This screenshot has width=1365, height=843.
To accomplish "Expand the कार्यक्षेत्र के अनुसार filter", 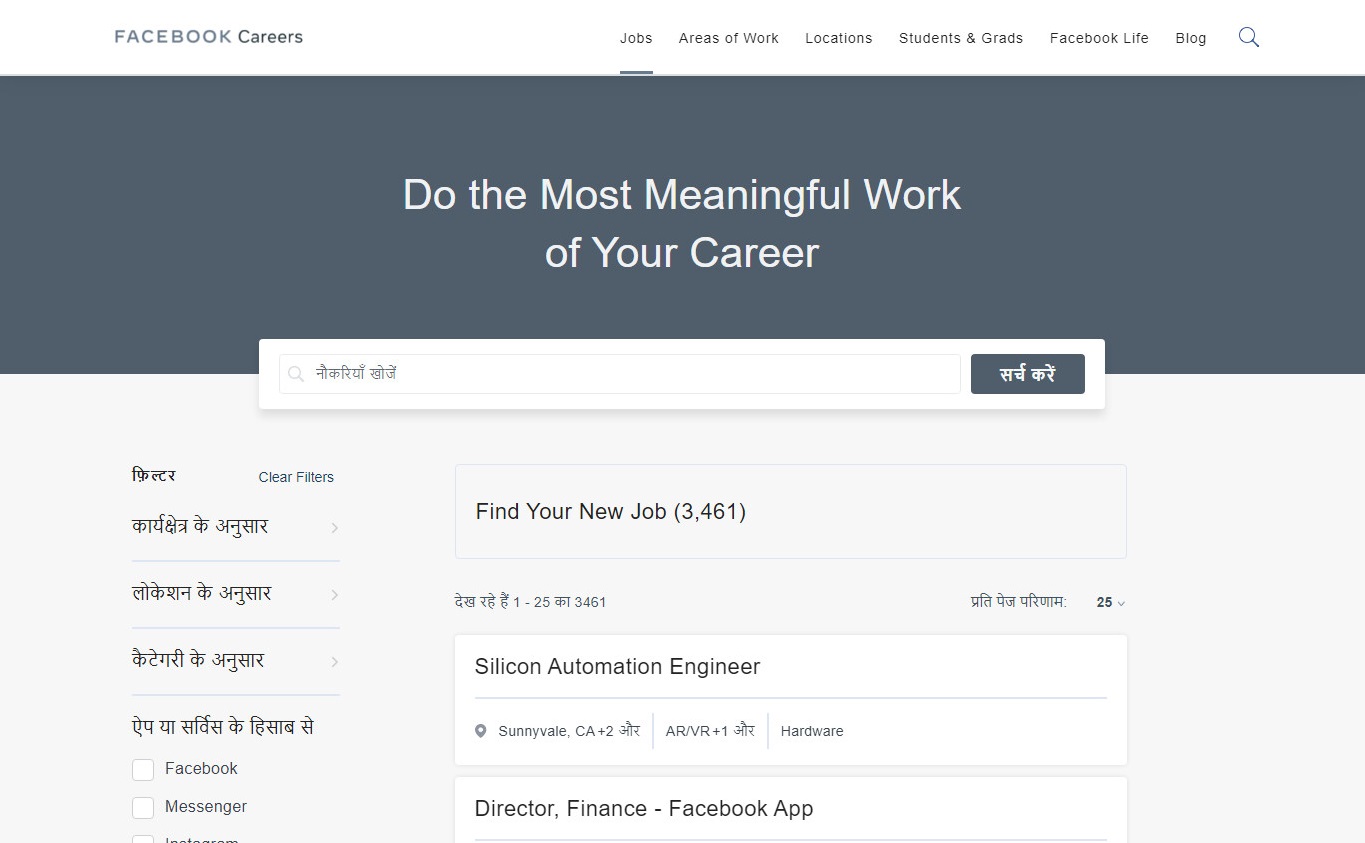I will 235,527.
